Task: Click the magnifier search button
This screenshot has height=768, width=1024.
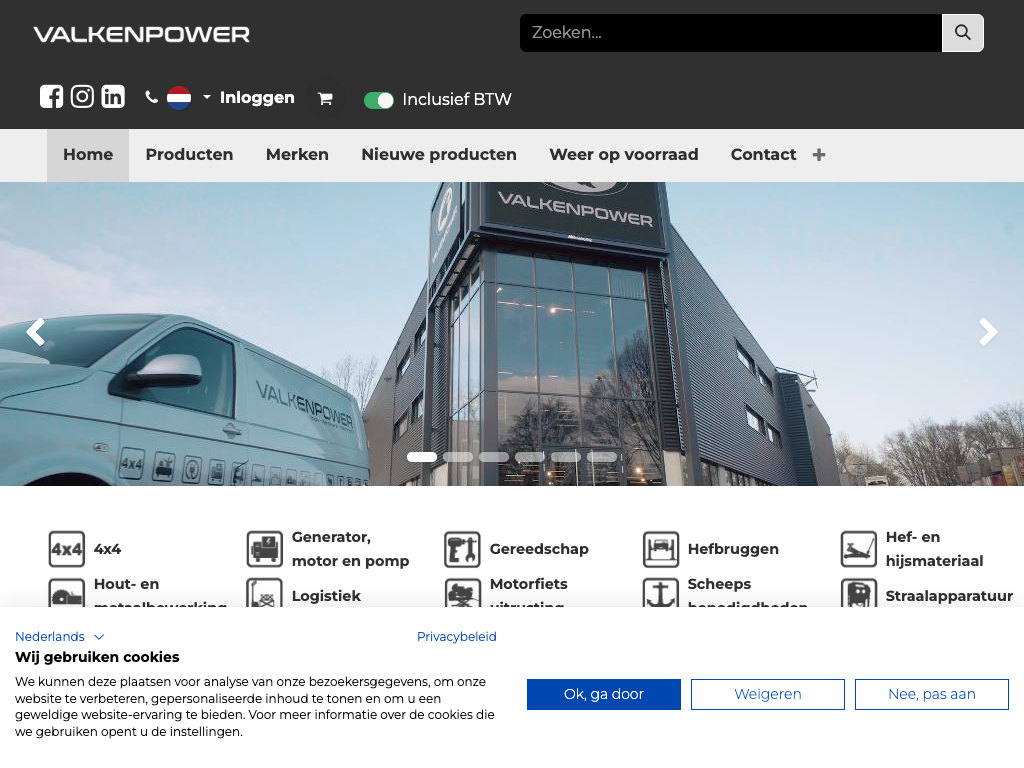Action: tap(962, 33)
